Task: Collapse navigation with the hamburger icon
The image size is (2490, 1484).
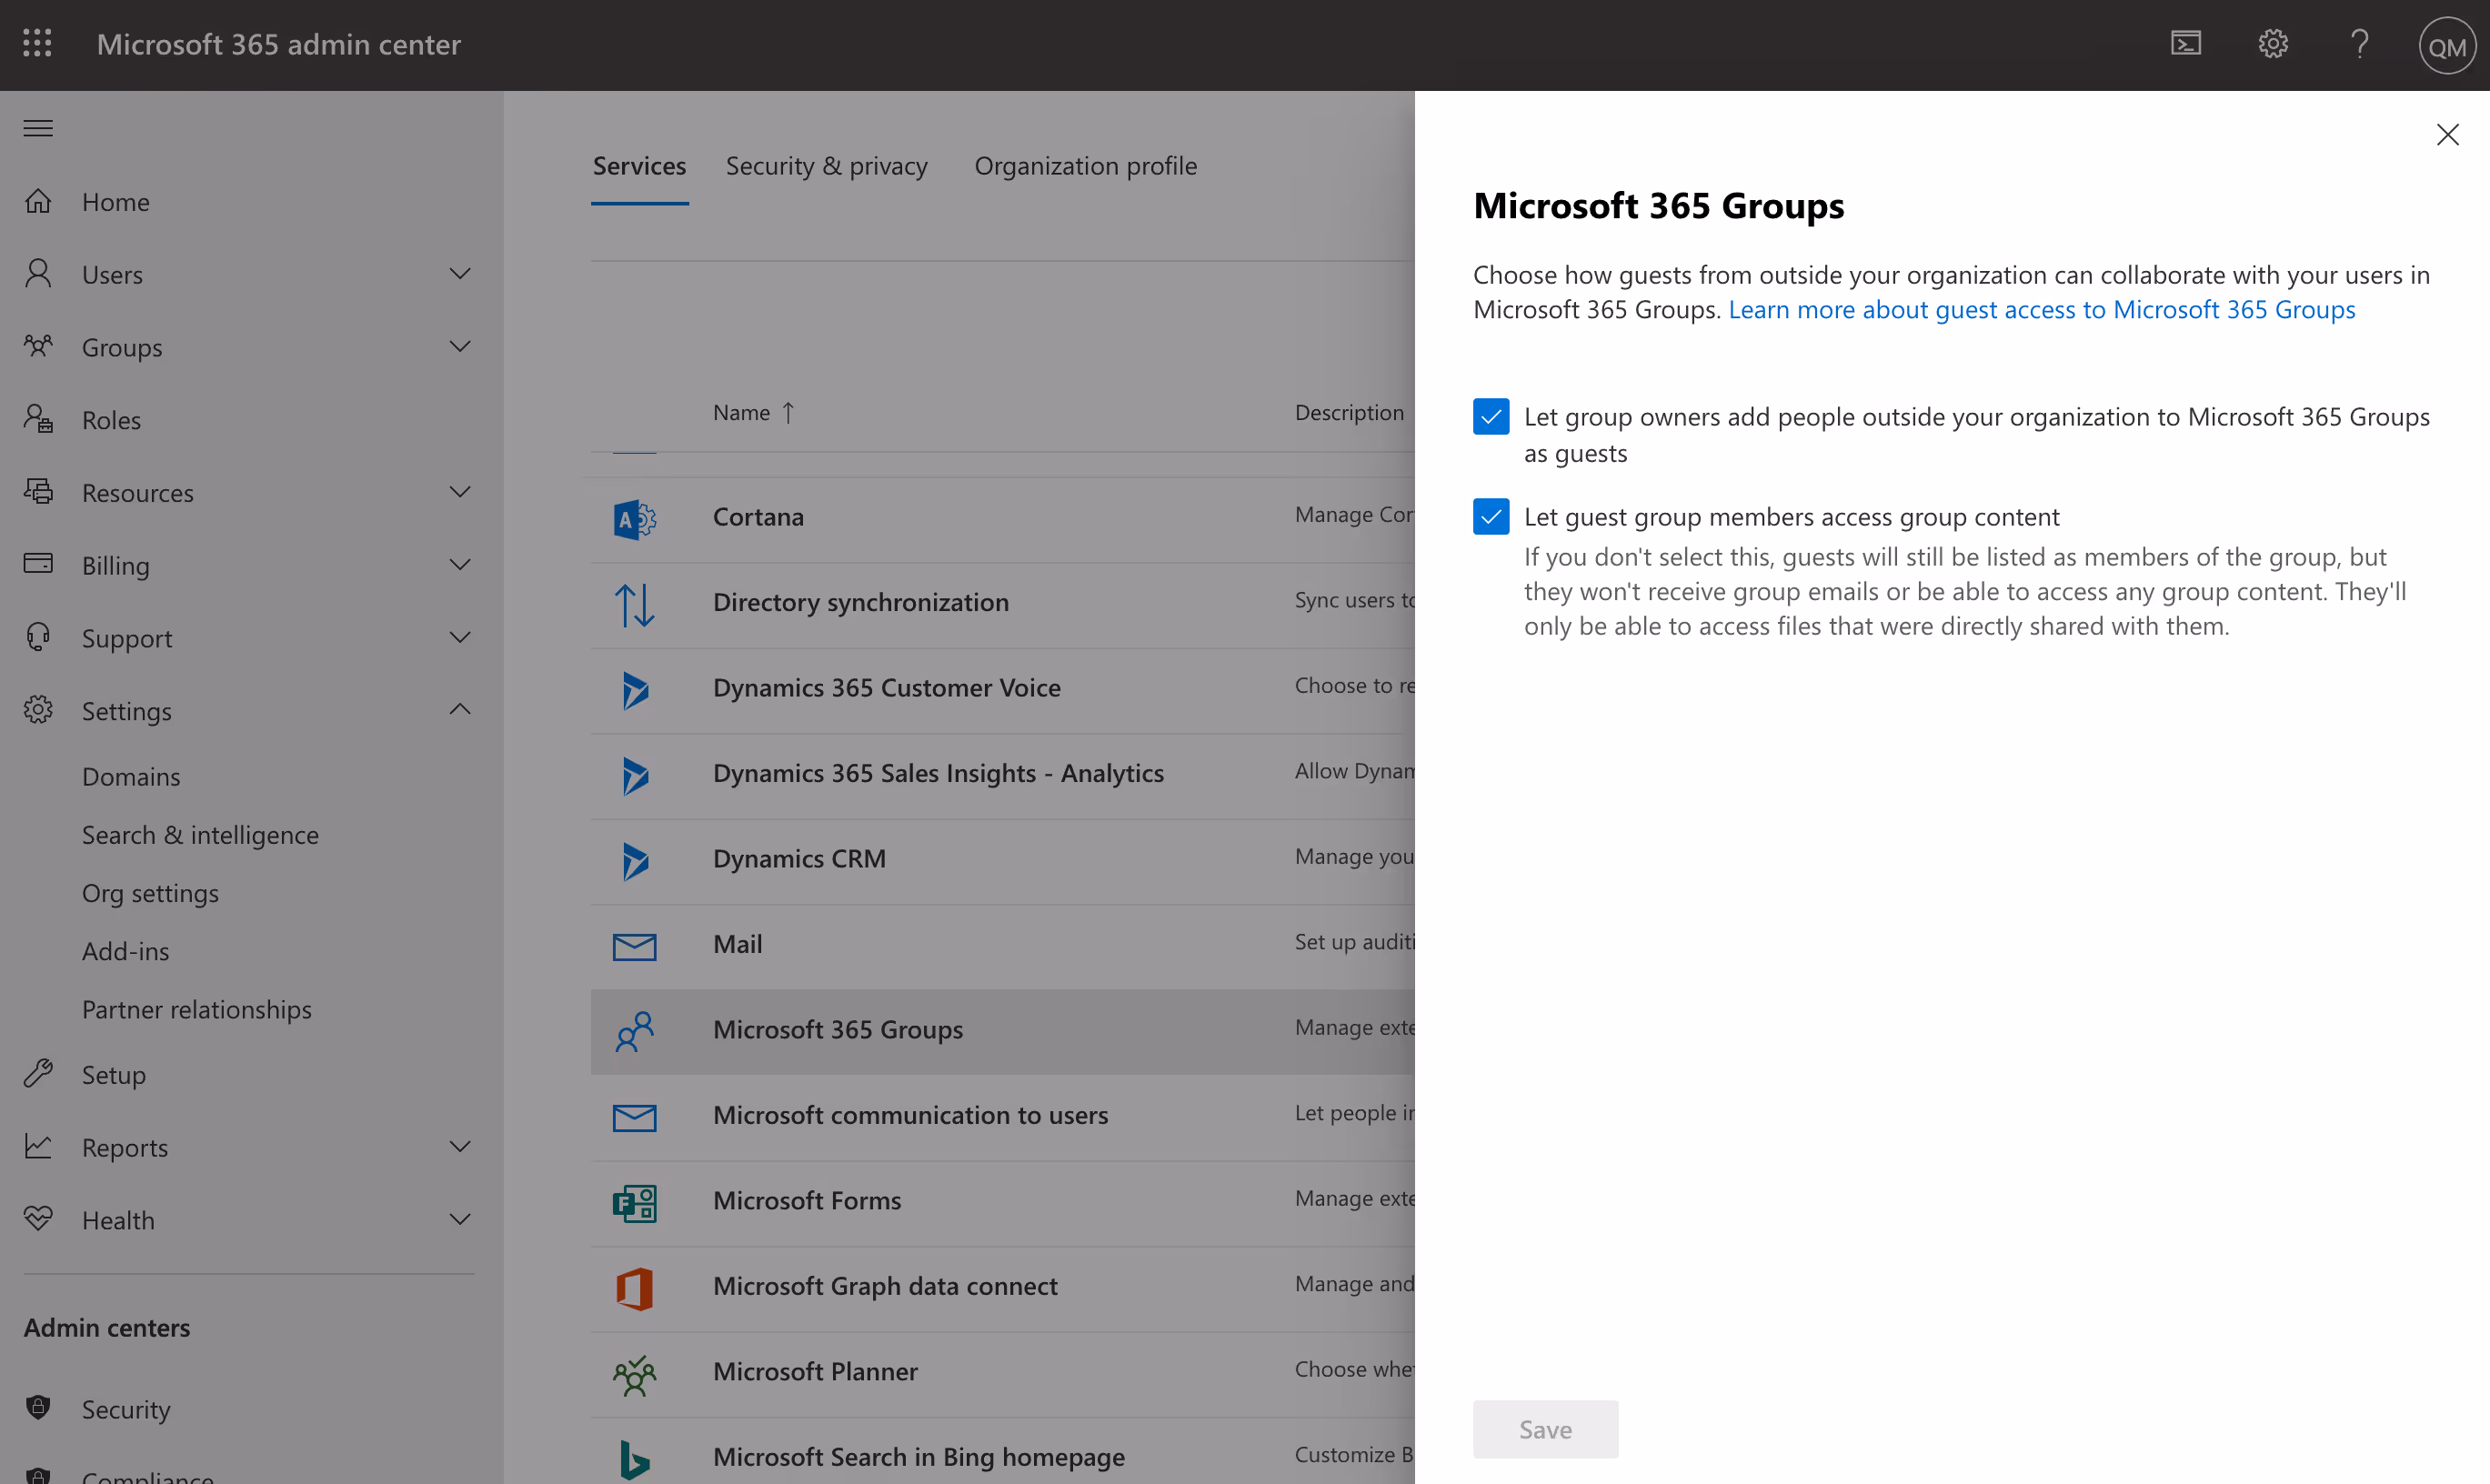Action: pos(37,128)
